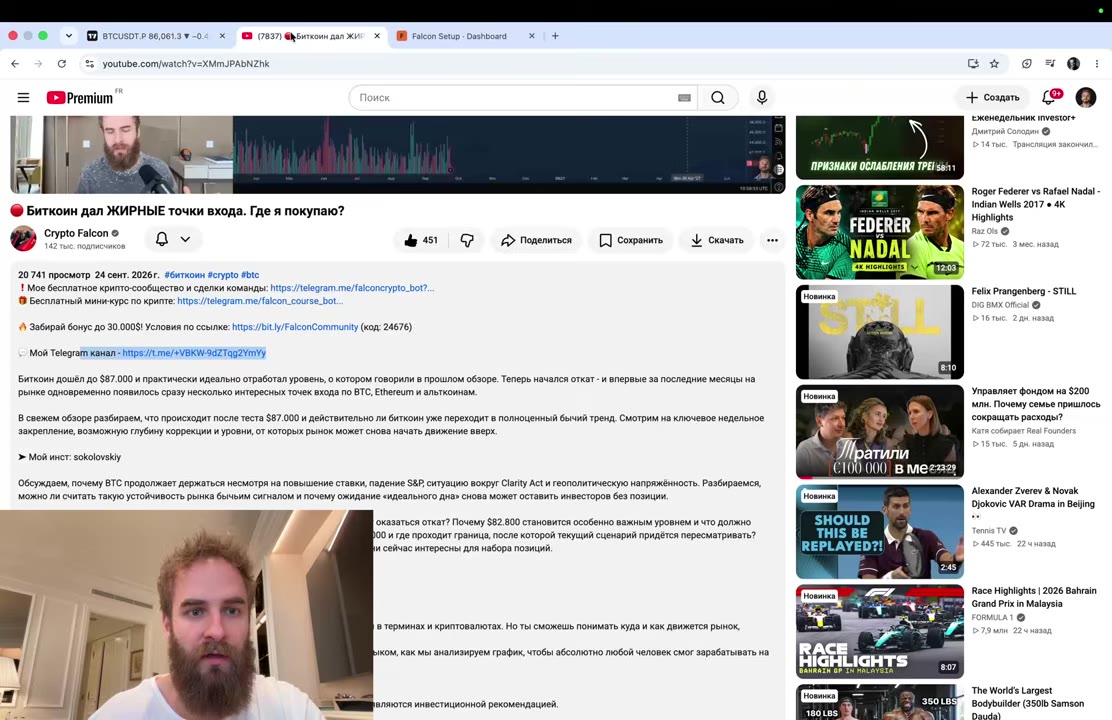Open Chrome media controls icon
The width and height of the screenshot is (1112, 720).
pos(1050,64)
